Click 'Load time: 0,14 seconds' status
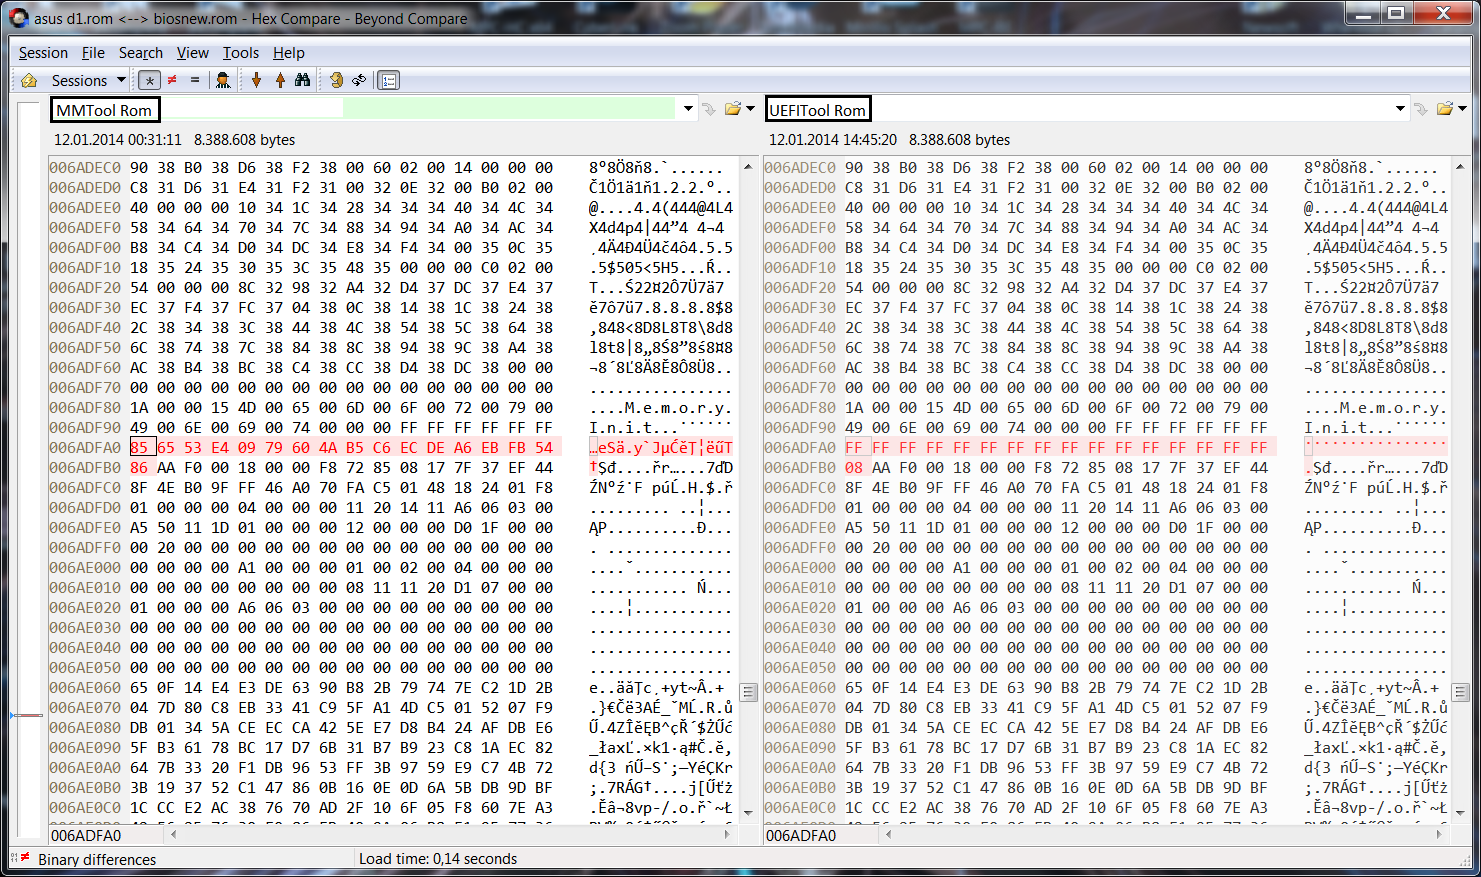 [438, 859]
